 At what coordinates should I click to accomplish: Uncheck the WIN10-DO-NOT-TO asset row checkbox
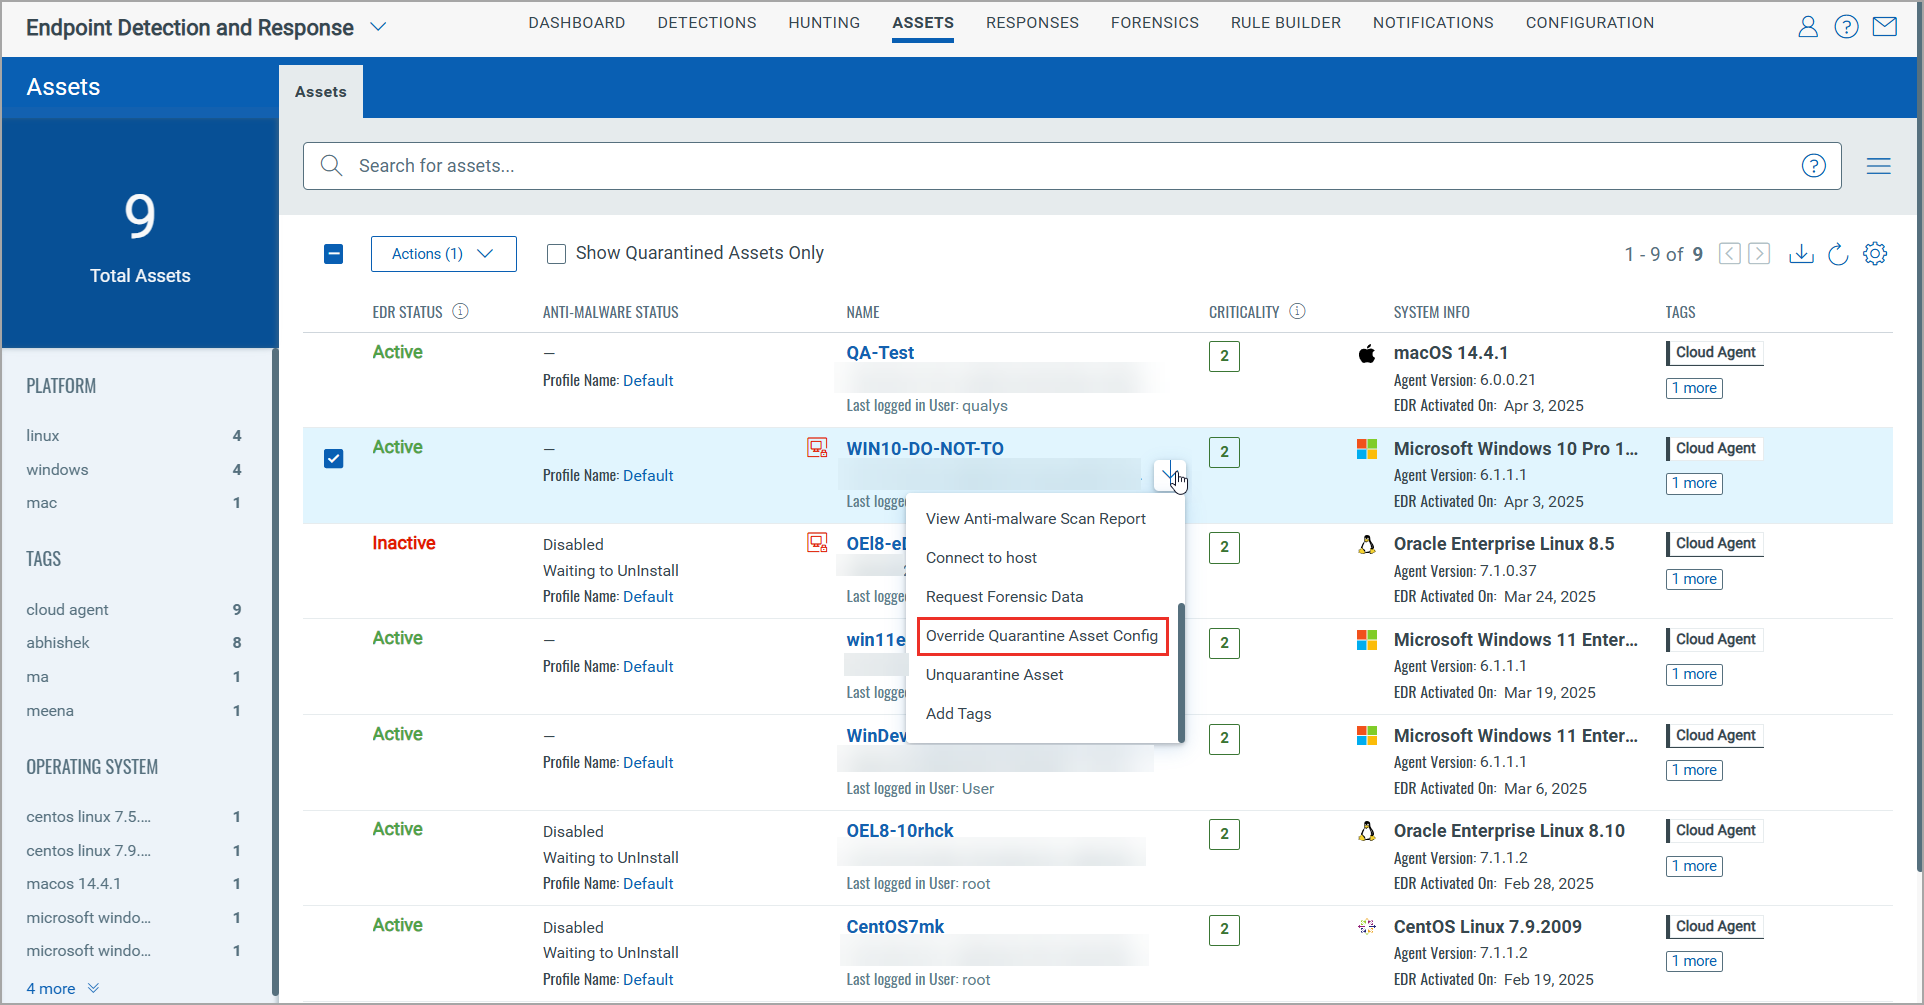(334, 458)
